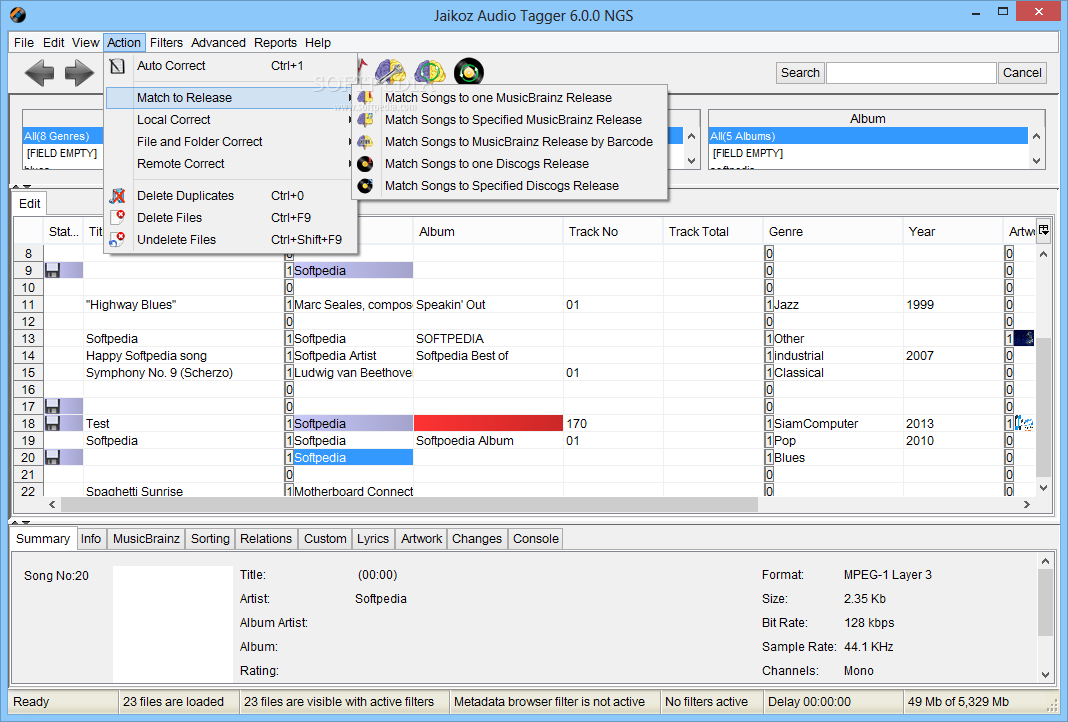Image resolution: width=1068 pixels, height=722 pixels.
Task: Choose Delete Files from the Action menu
Action: coord(230,217)
